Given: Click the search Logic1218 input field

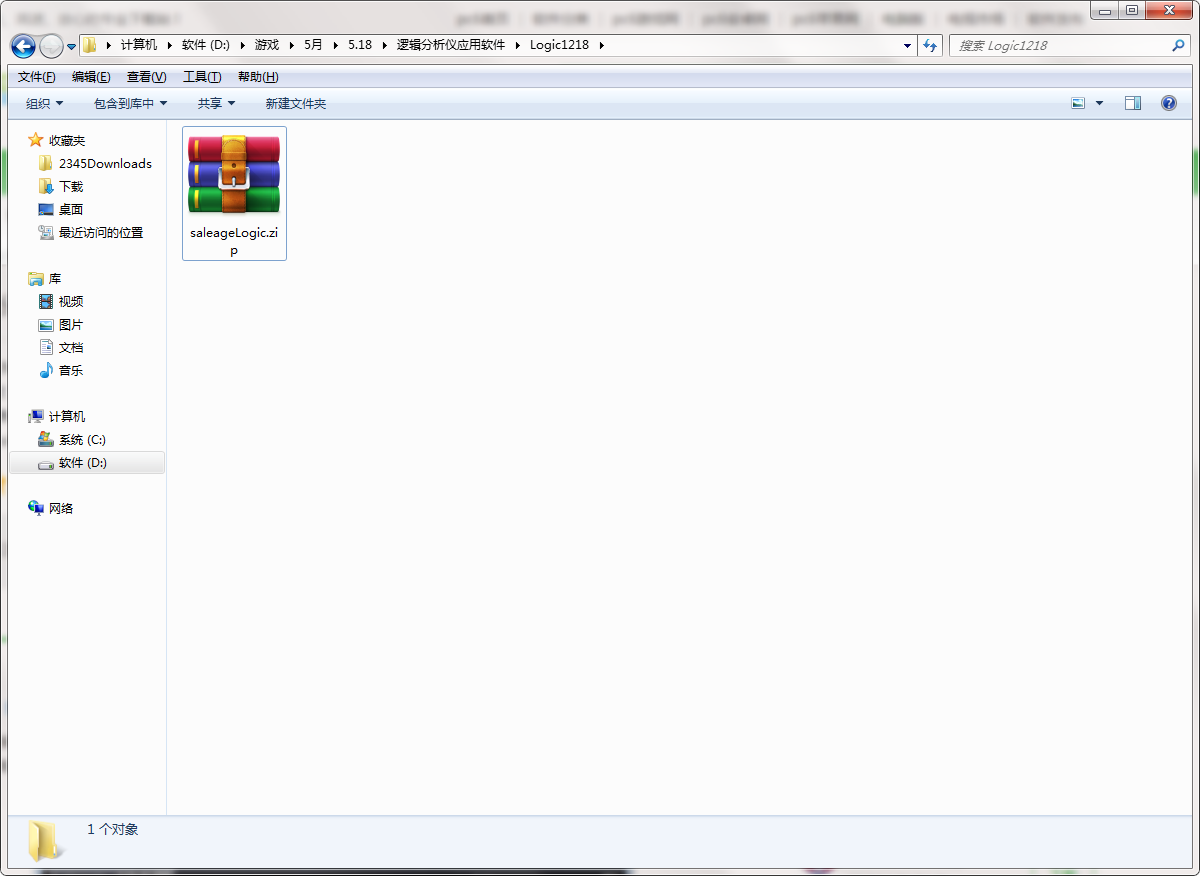Looking at the screenshot, I should [1060, 46].
